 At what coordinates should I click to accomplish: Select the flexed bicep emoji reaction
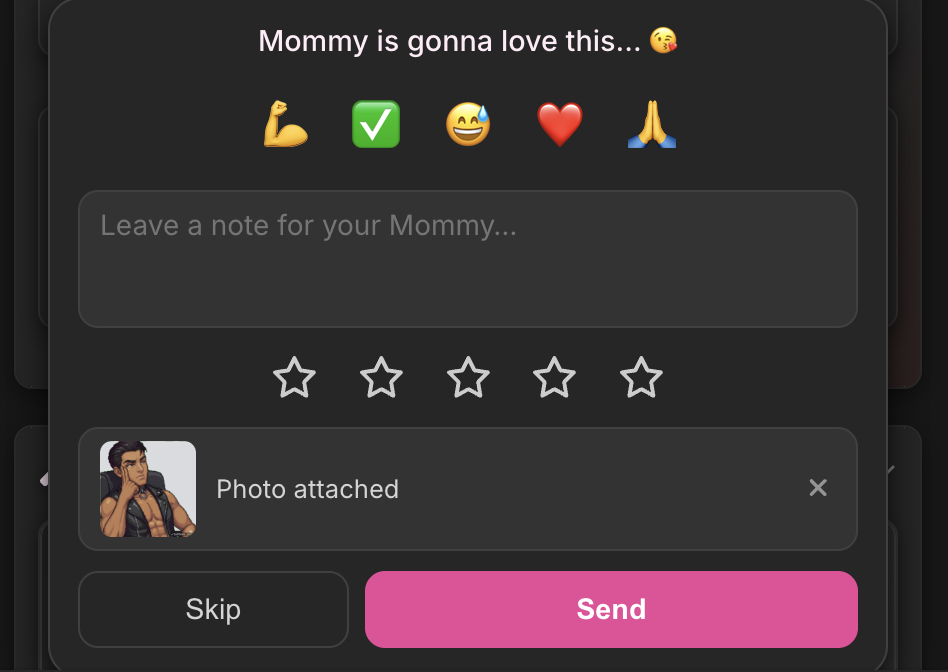tap(285, 124)
